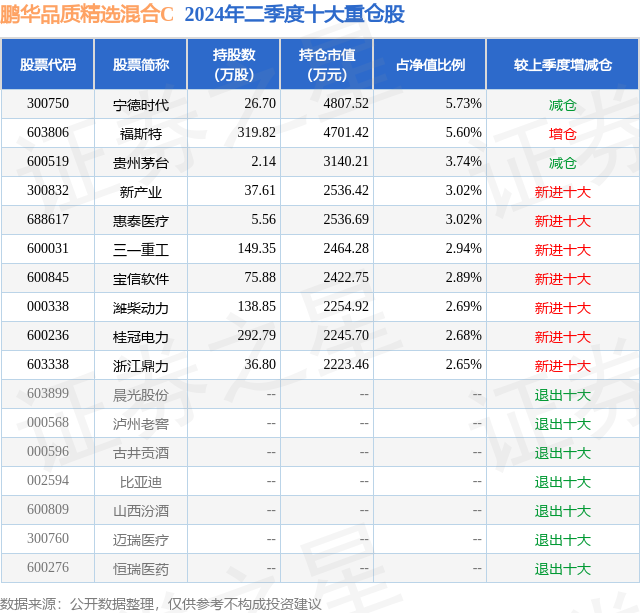Open the 泸州老窖 stock name
Screen dimensions: 640x613
click(141, 424)
